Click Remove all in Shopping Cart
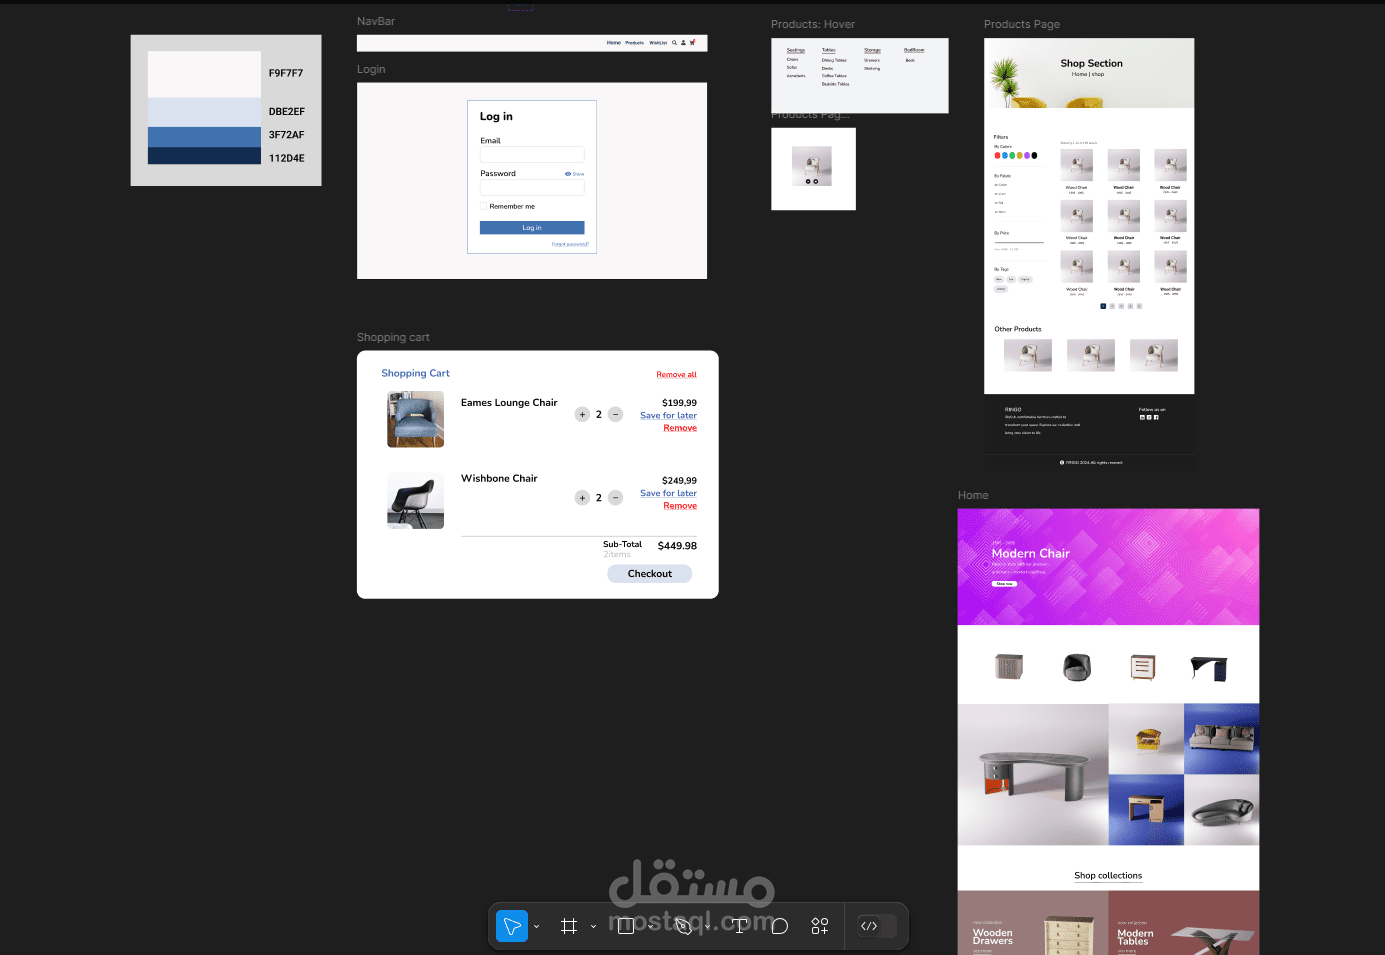This screenshot has height=955, width=1385. point(677,374)
